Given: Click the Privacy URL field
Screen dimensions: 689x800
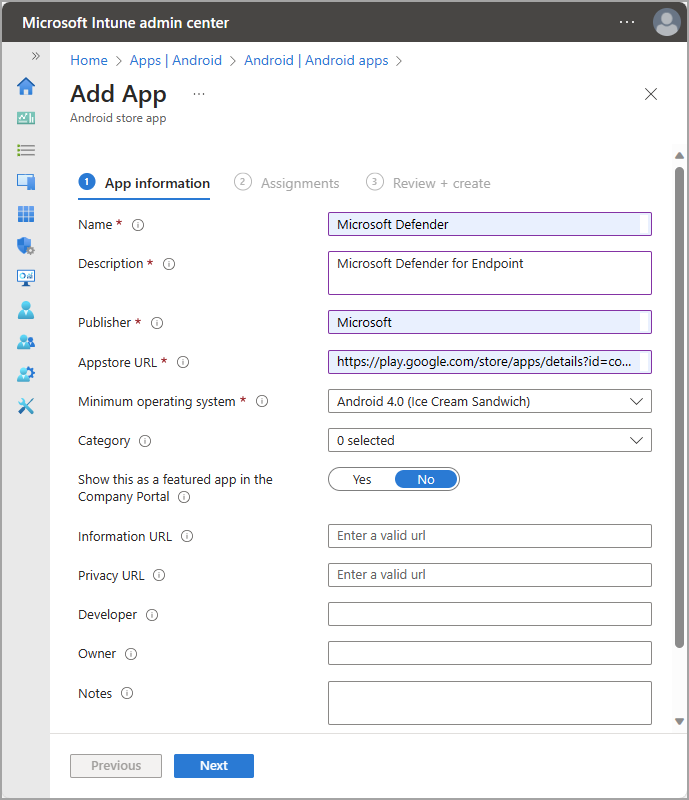Looking at the screenshot, I should click(x=489, y=575).
